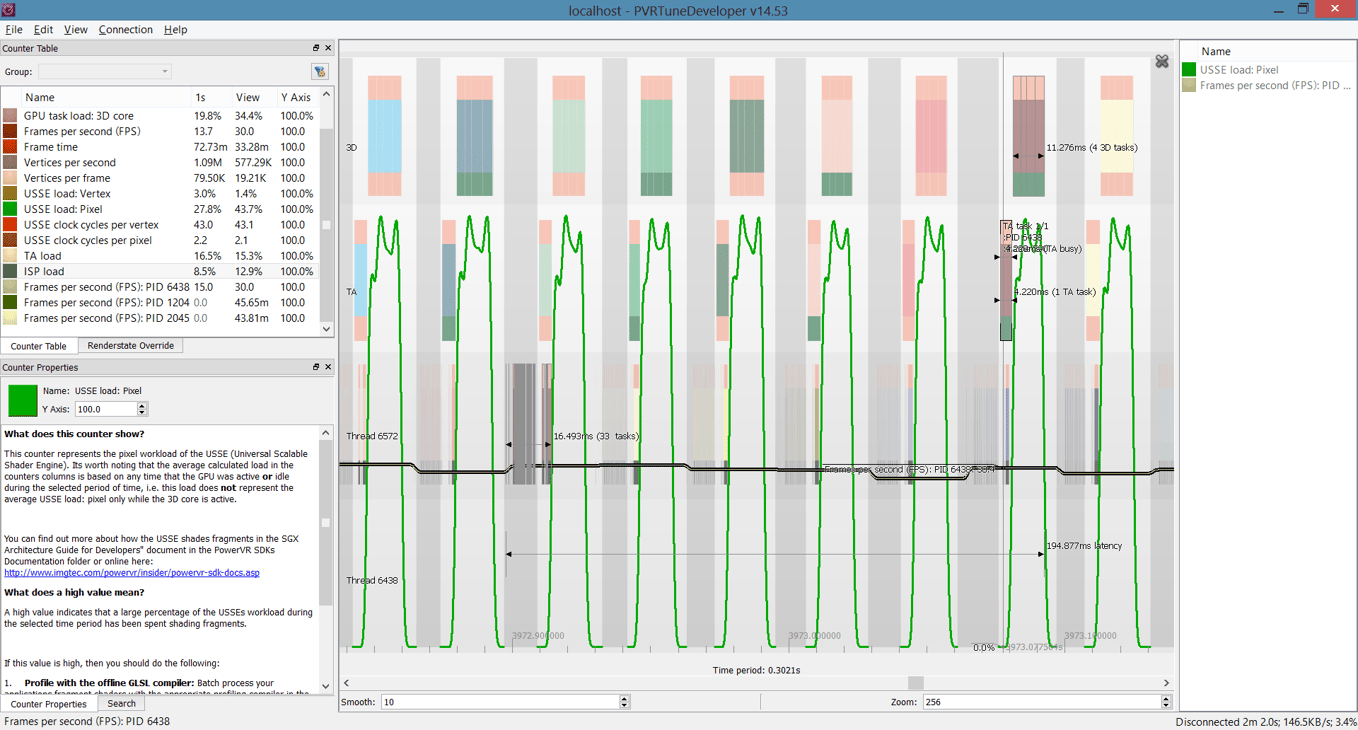Switch to the Renderstate Override tab
1358x730 pixels.
click(x=130, y=345)
